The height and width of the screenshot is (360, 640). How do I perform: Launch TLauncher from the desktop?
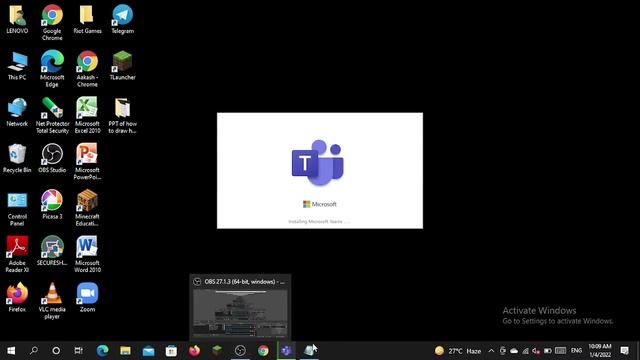(x=122, y=66)
